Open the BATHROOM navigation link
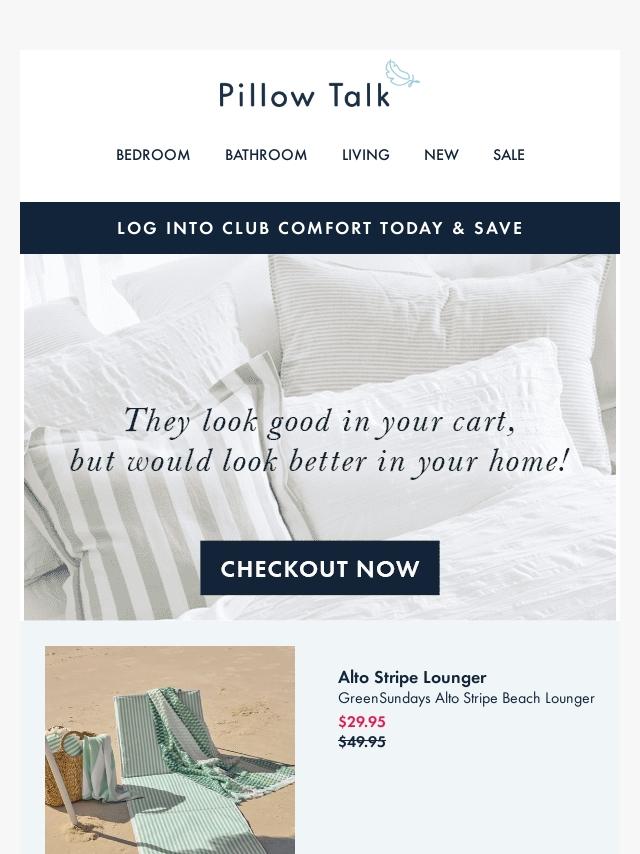 click(x=266, y=155)
